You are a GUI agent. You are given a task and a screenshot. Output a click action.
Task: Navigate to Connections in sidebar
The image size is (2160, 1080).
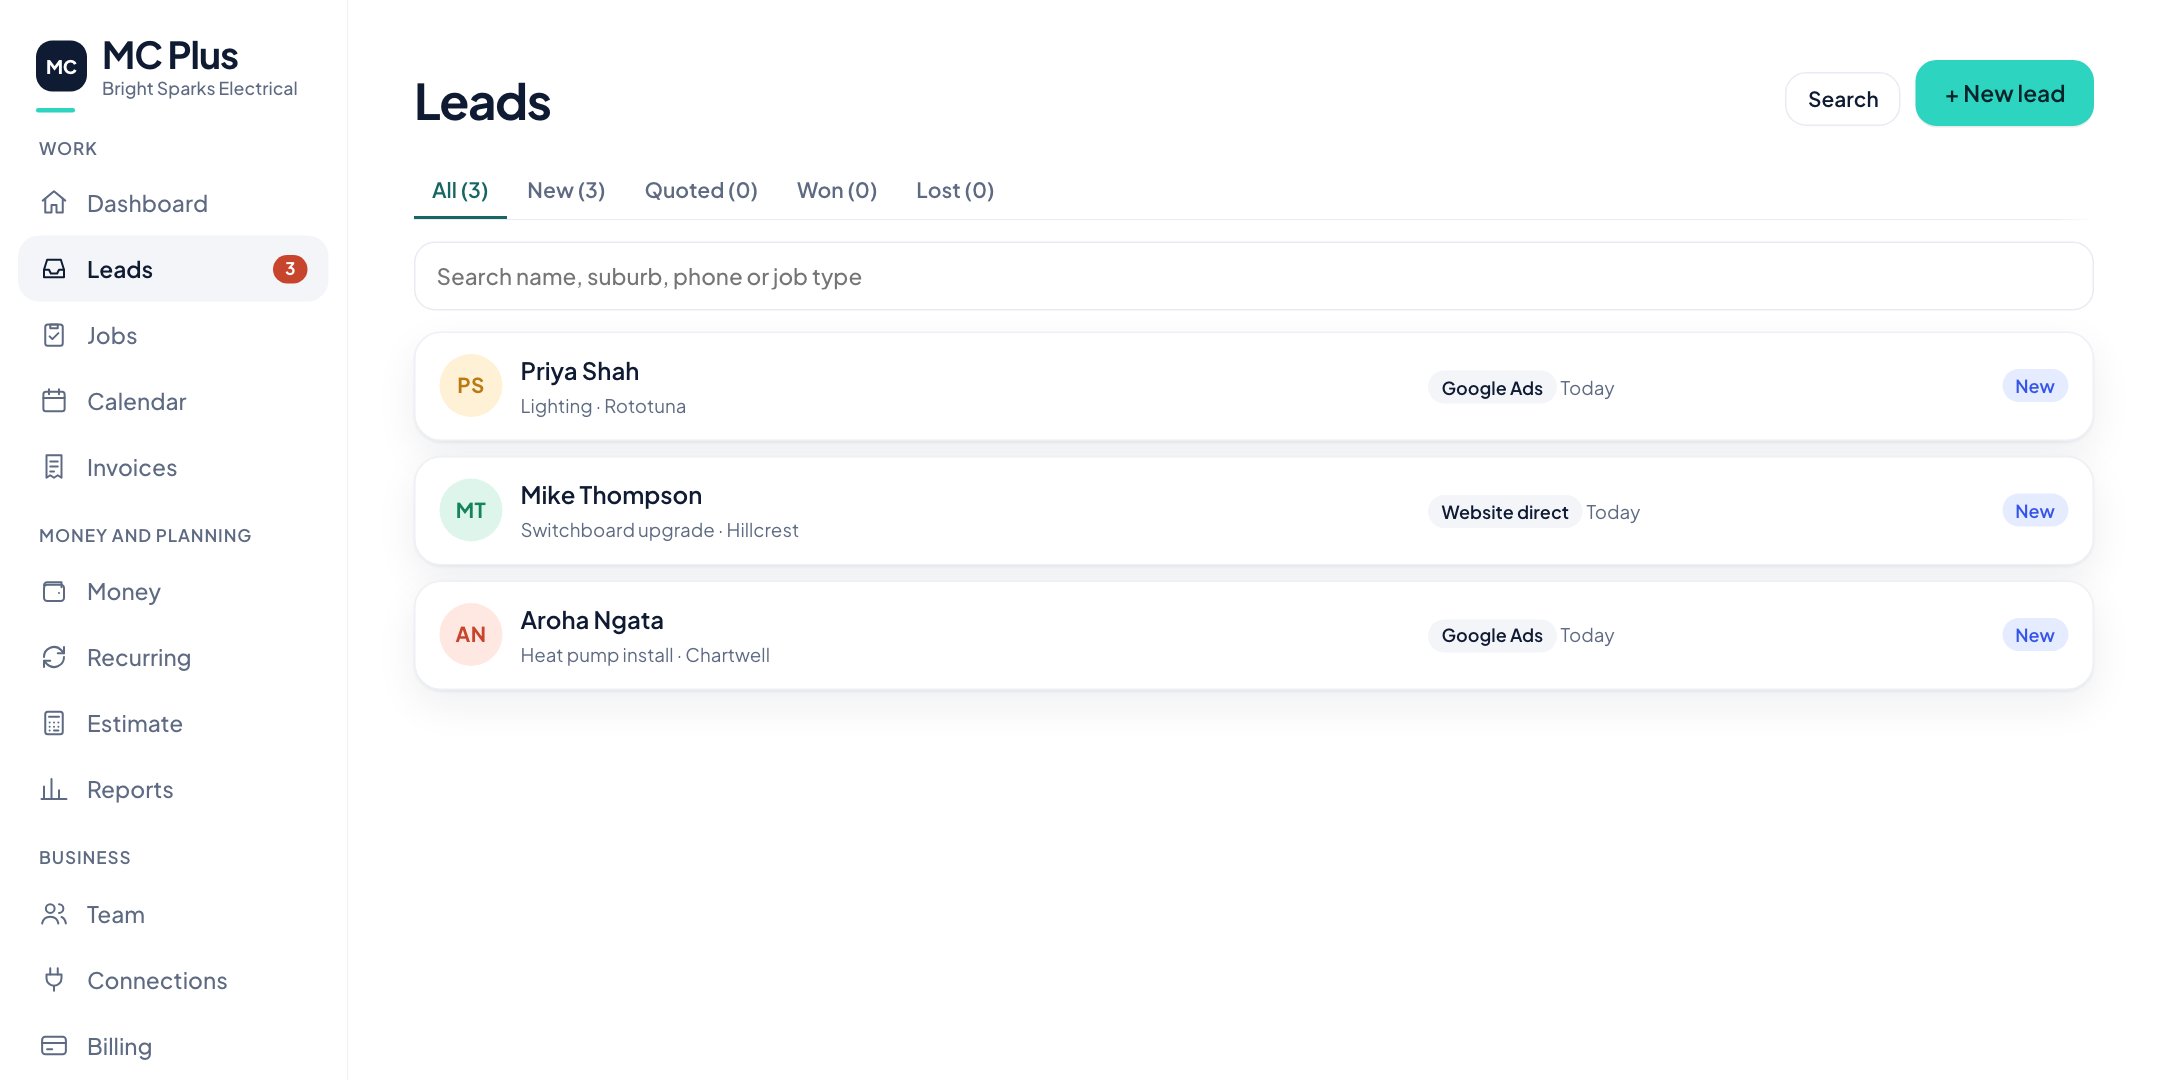(x=173, y=980)
